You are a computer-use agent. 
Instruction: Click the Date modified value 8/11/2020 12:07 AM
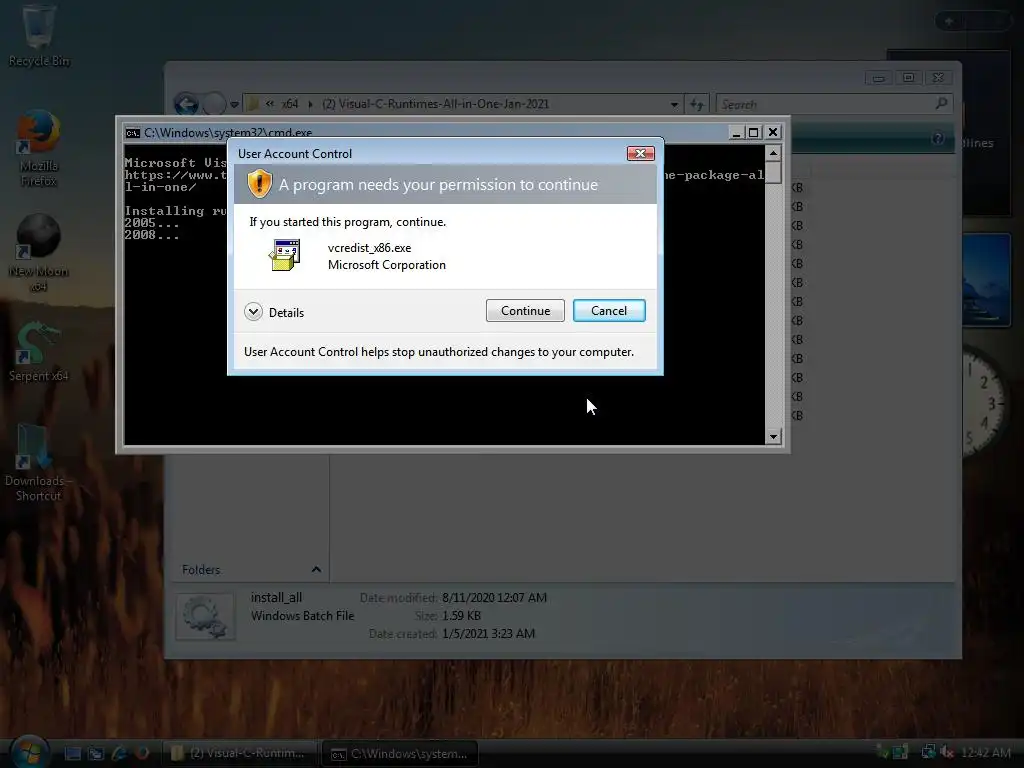494,598
